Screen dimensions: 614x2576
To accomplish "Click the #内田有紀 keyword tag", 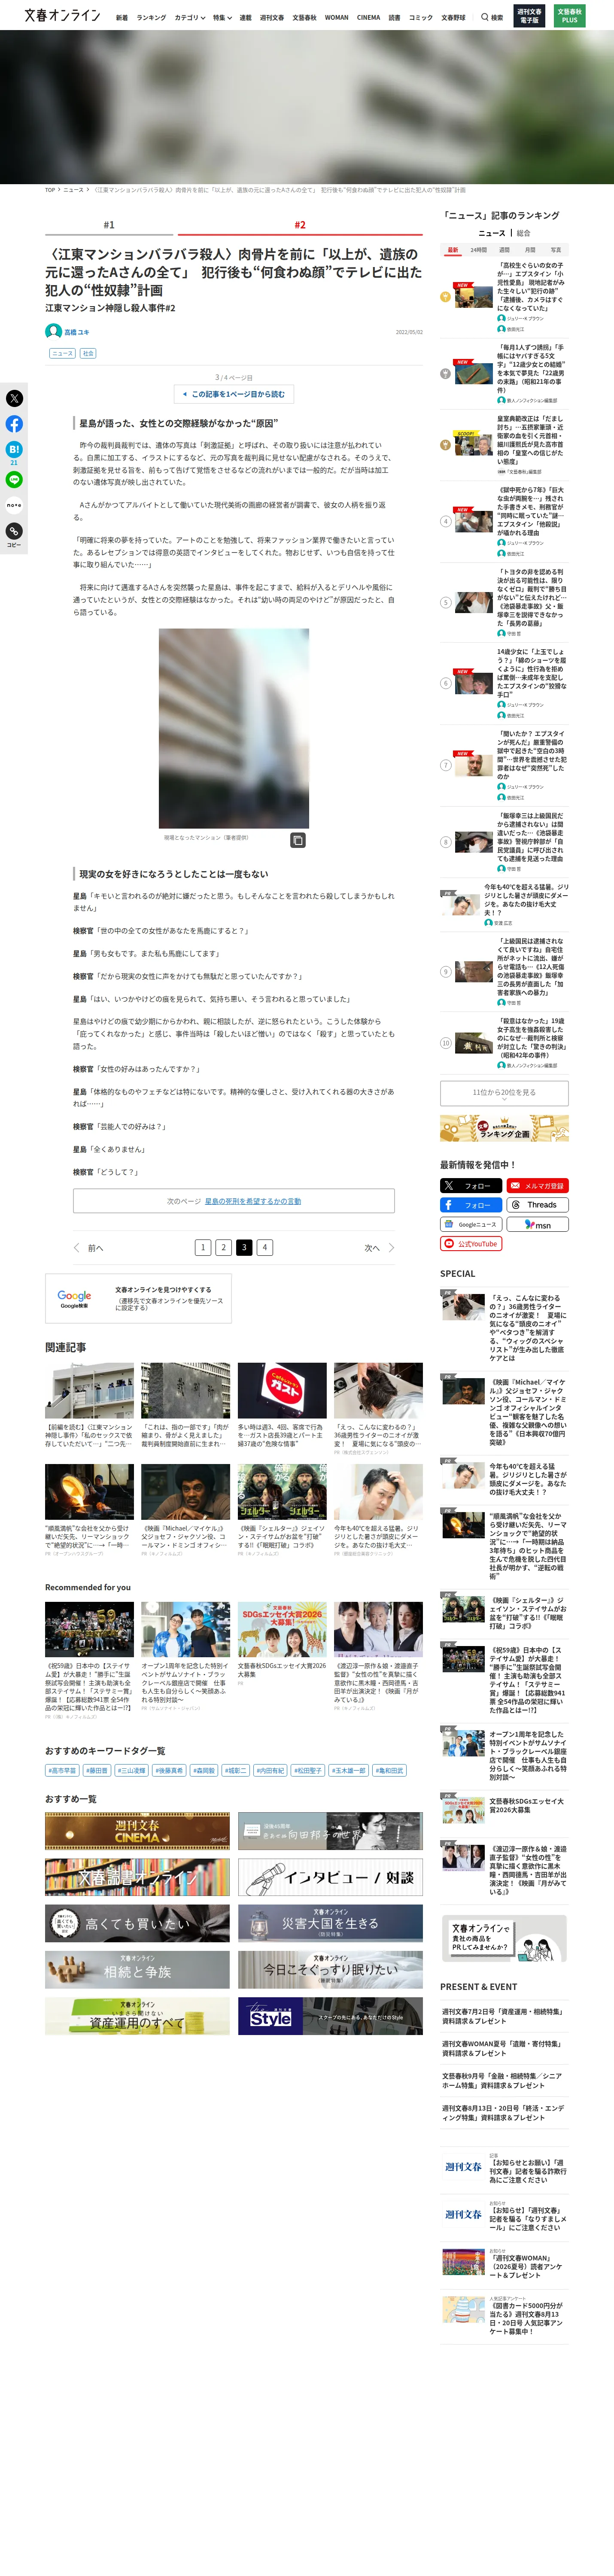I will [x=270, y=1770].
